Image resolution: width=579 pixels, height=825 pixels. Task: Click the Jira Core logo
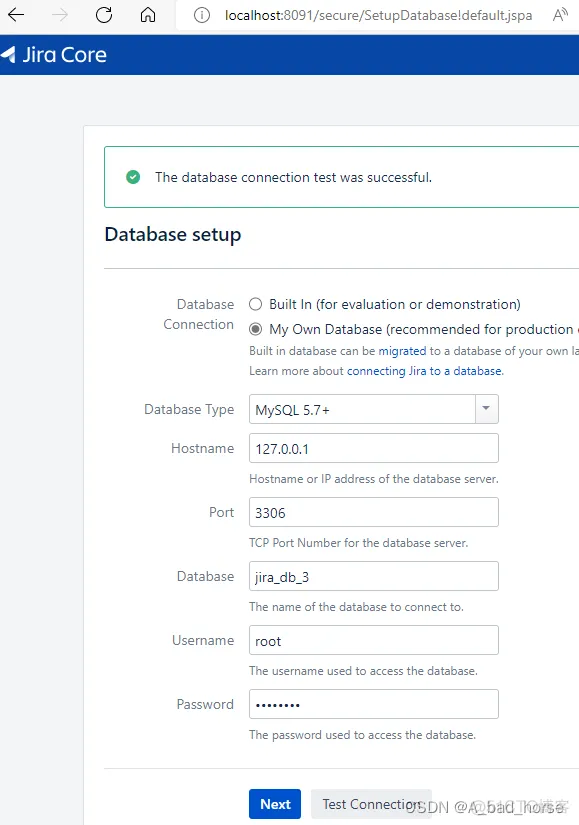[x=54, y=55]
